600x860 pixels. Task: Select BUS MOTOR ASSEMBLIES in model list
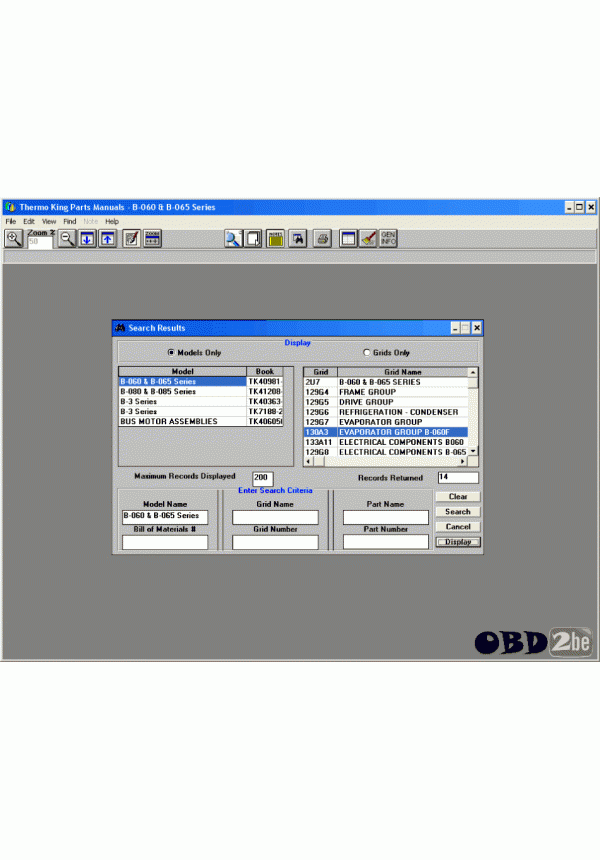(181, 422)
